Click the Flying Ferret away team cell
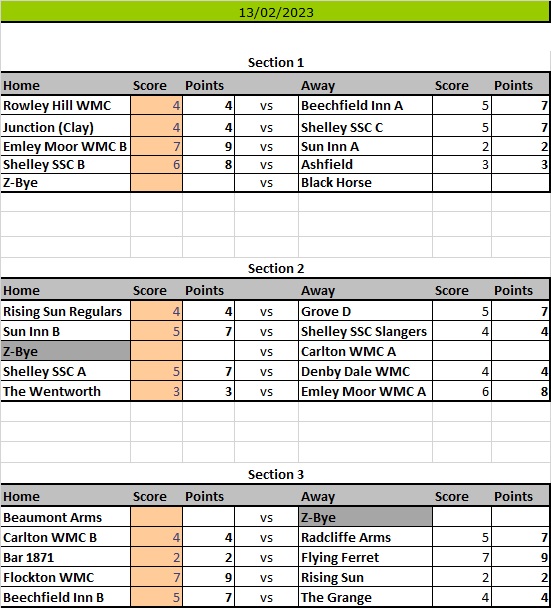 (365, 557)
